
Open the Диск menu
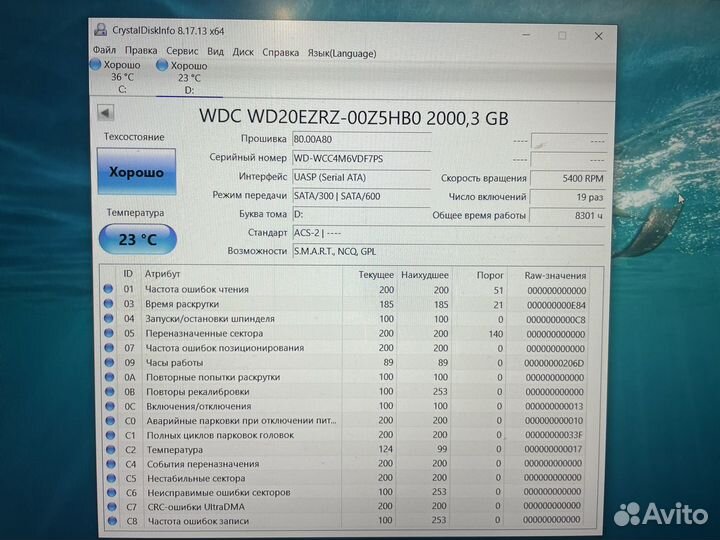(x=243, y=52)
